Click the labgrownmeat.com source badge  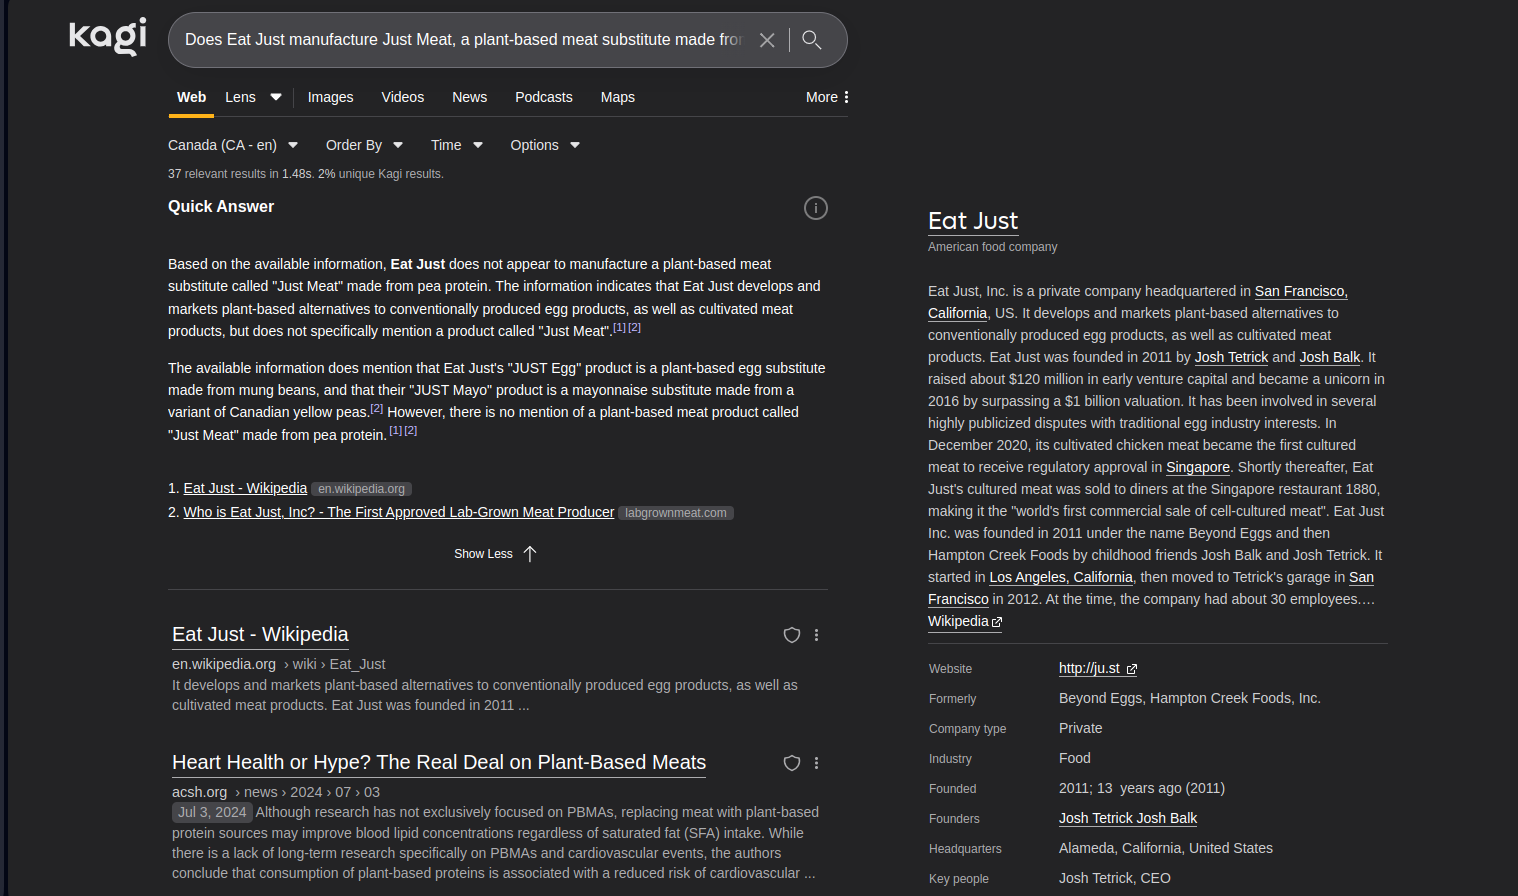point(676,513)
